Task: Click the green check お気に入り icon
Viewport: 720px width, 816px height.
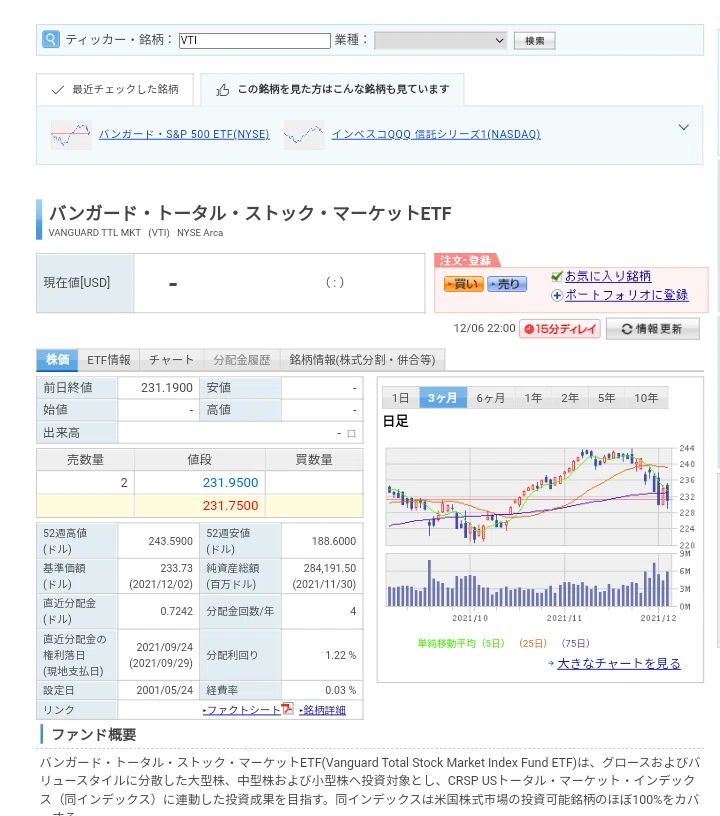Action: (x=557, y=276)
